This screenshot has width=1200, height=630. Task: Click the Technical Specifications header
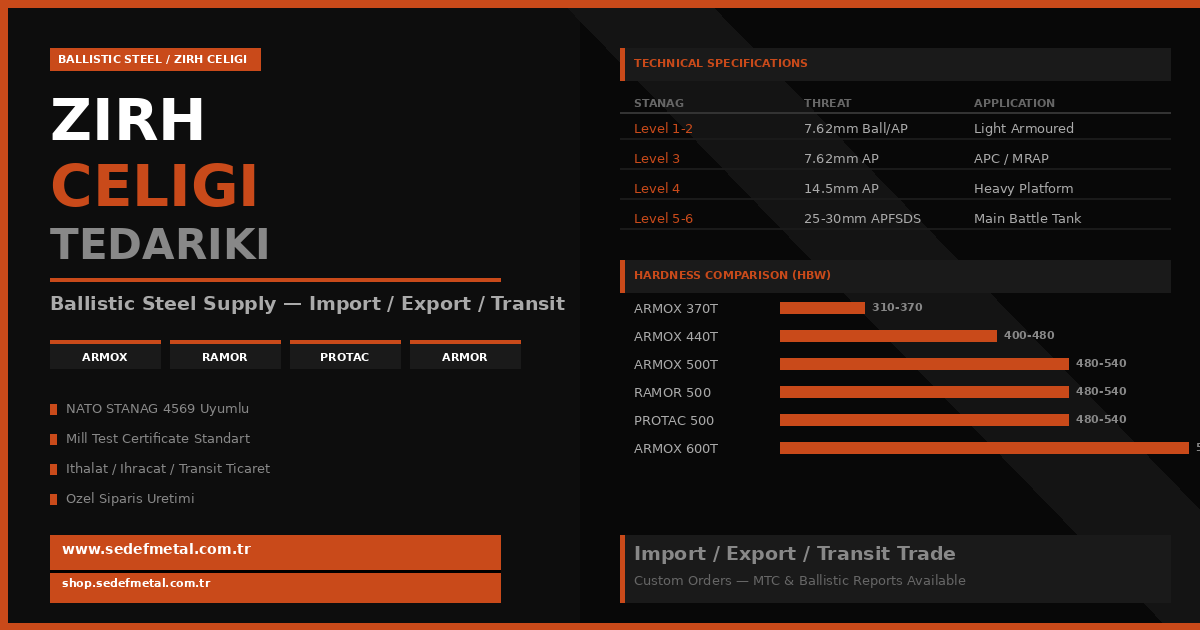(895, 64)
